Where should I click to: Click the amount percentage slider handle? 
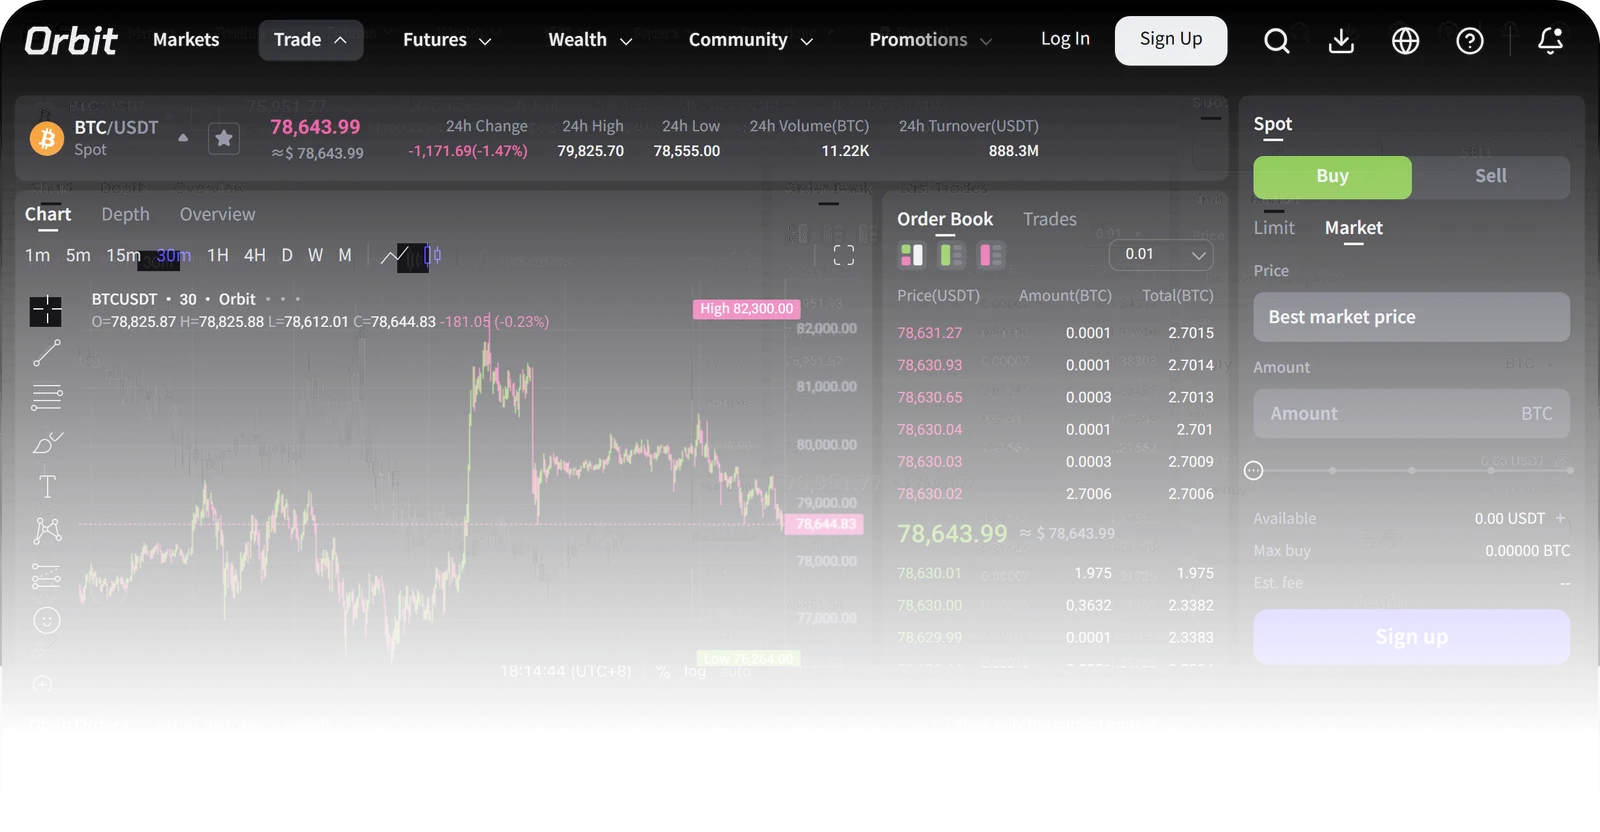coord(1254,470)
